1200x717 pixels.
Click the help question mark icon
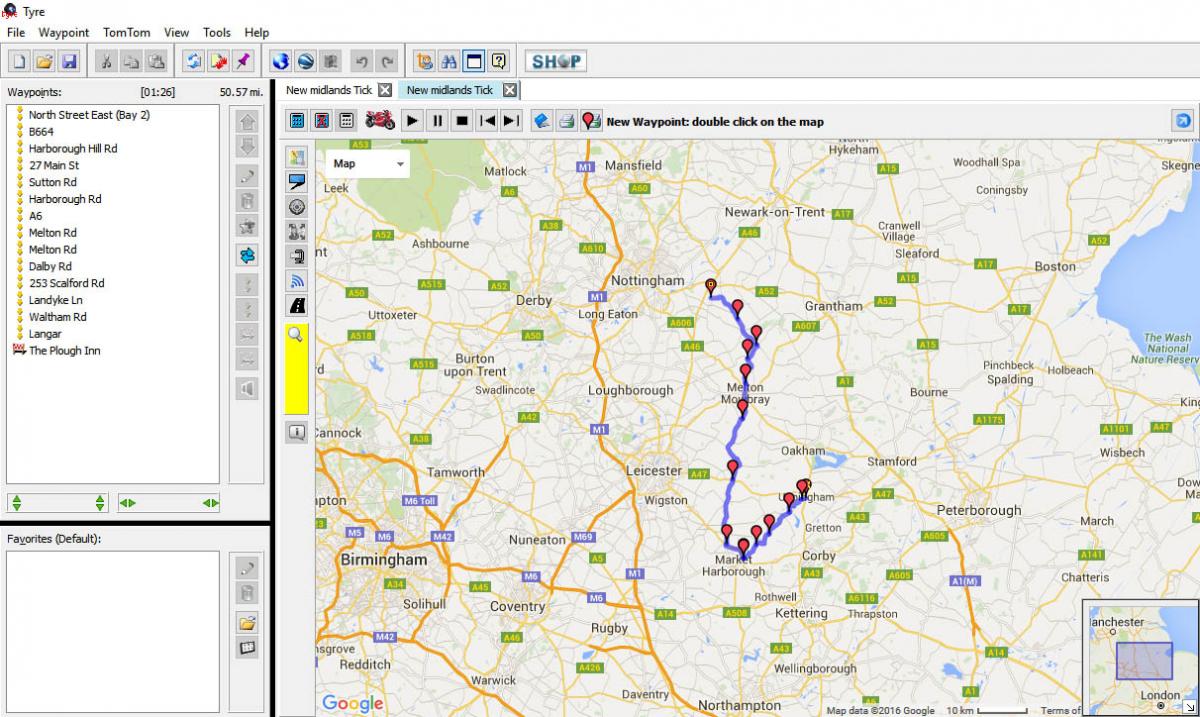tap(499, 61)
